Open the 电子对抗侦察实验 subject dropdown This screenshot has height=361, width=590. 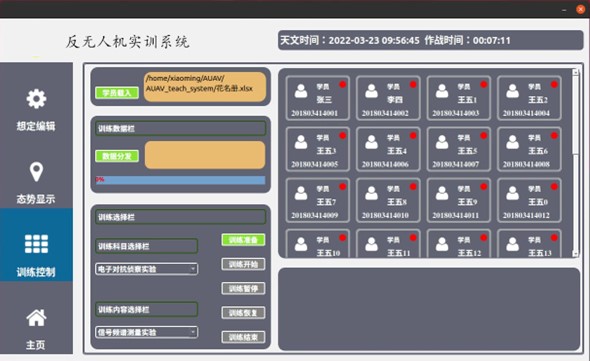tap(146, 269)
